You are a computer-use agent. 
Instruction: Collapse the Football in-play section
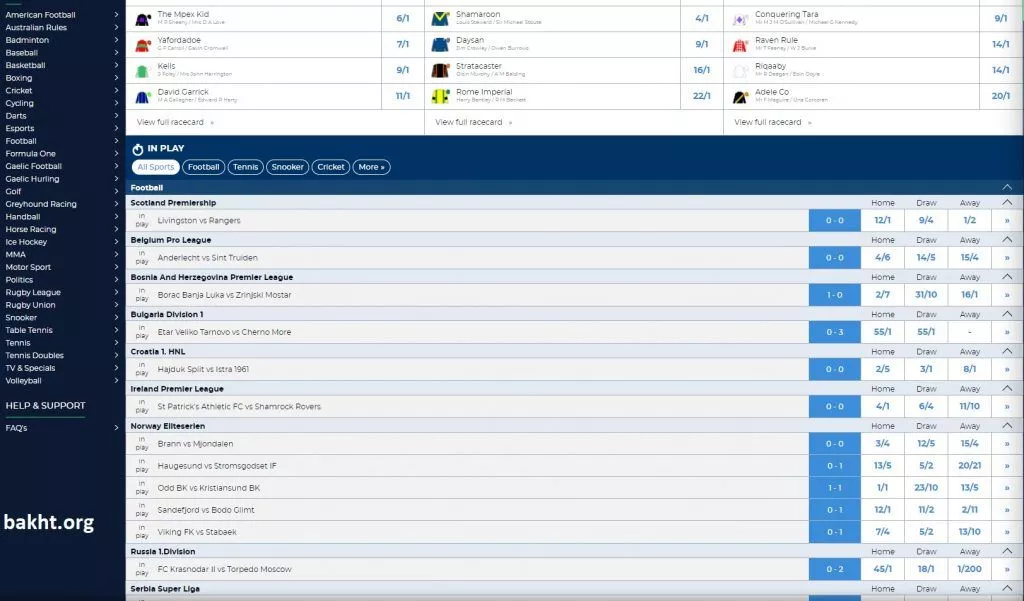coord(1007,187)
